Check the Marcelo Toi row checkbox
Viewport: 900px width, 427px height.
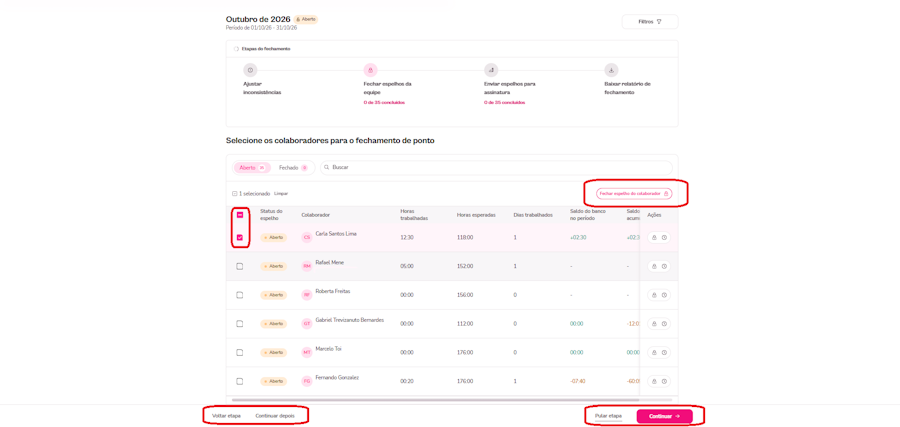click(x=240, y=352)
